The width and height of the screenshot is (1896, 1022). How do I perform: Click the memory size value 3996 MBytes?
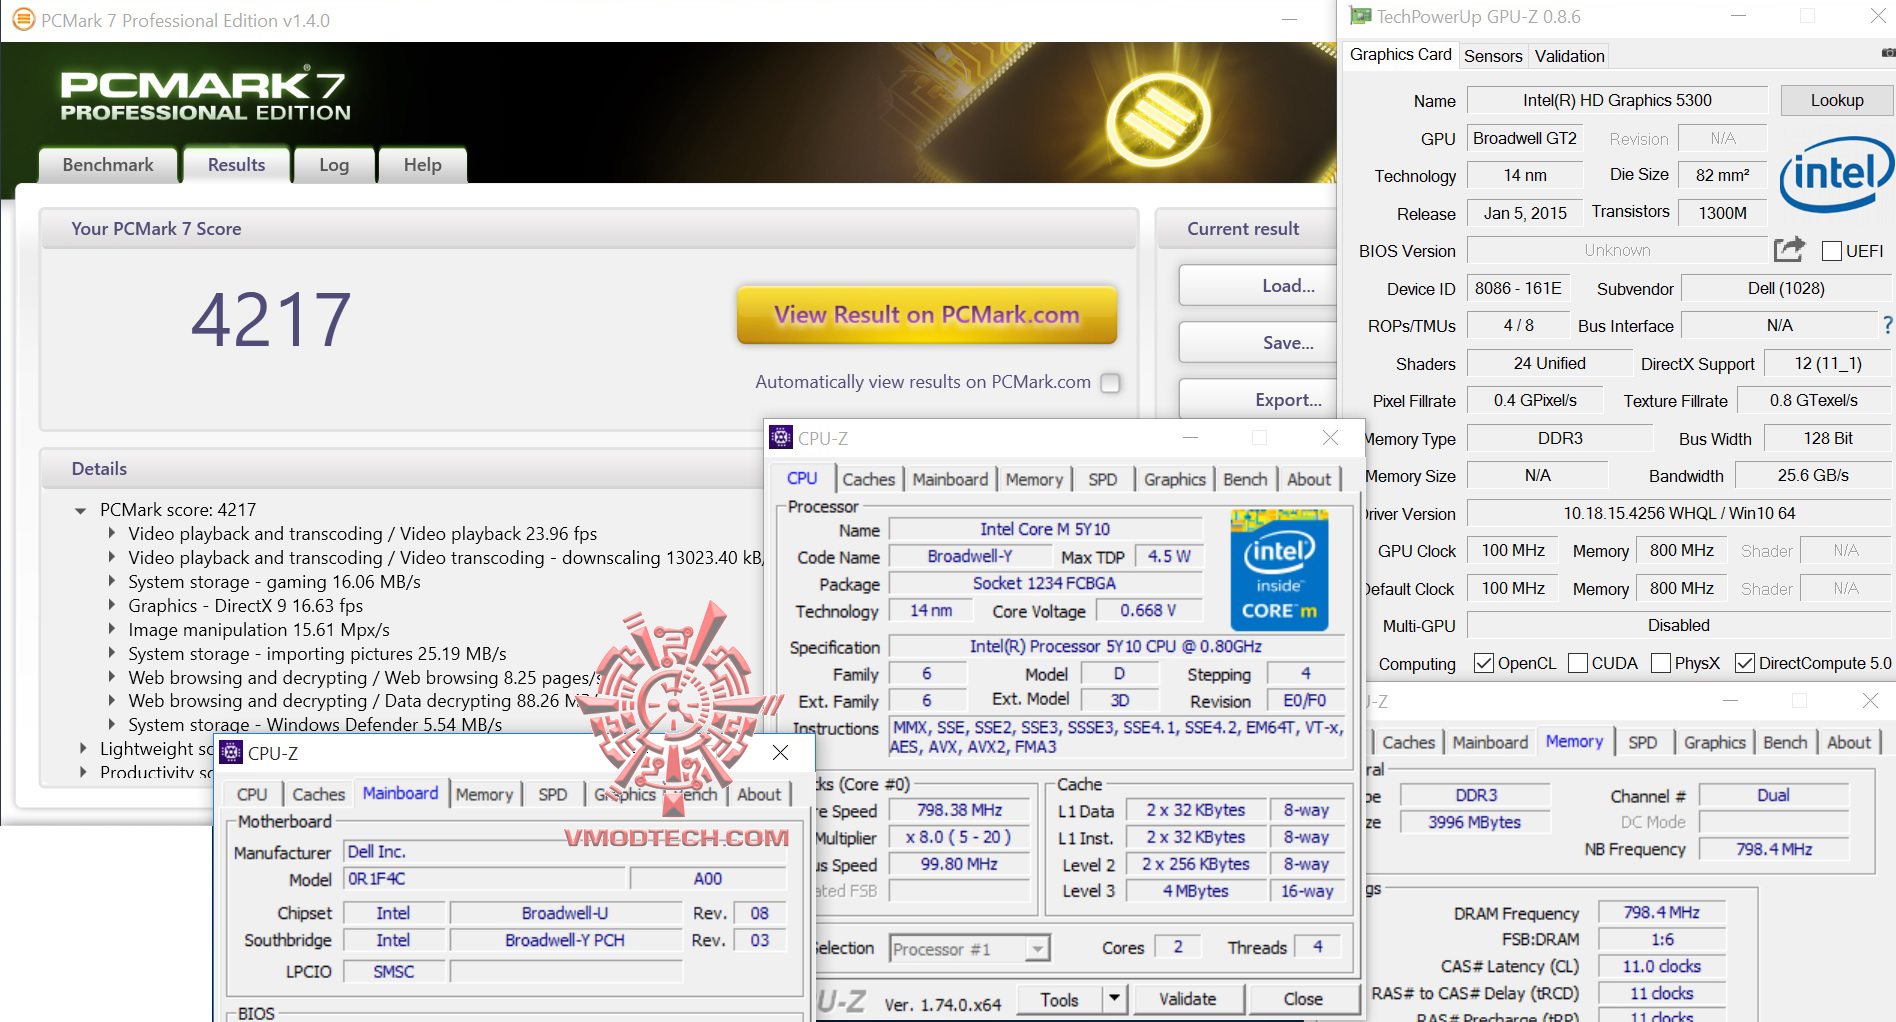point(1474,822)
